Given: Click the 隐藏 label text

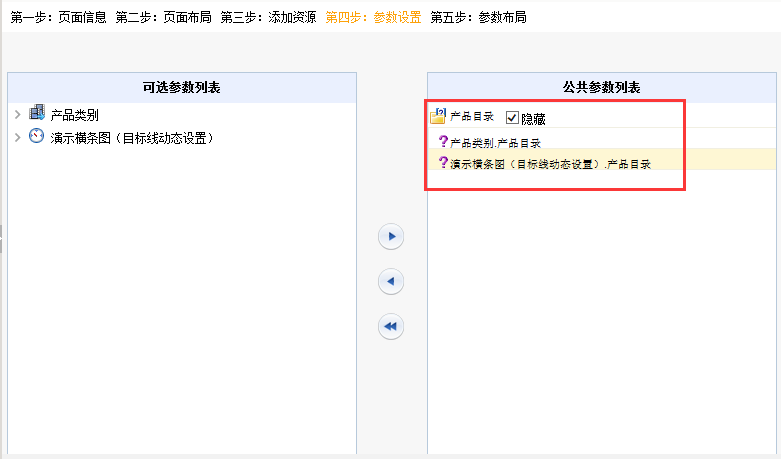Looking at the screenshot, I should (533, 119).
